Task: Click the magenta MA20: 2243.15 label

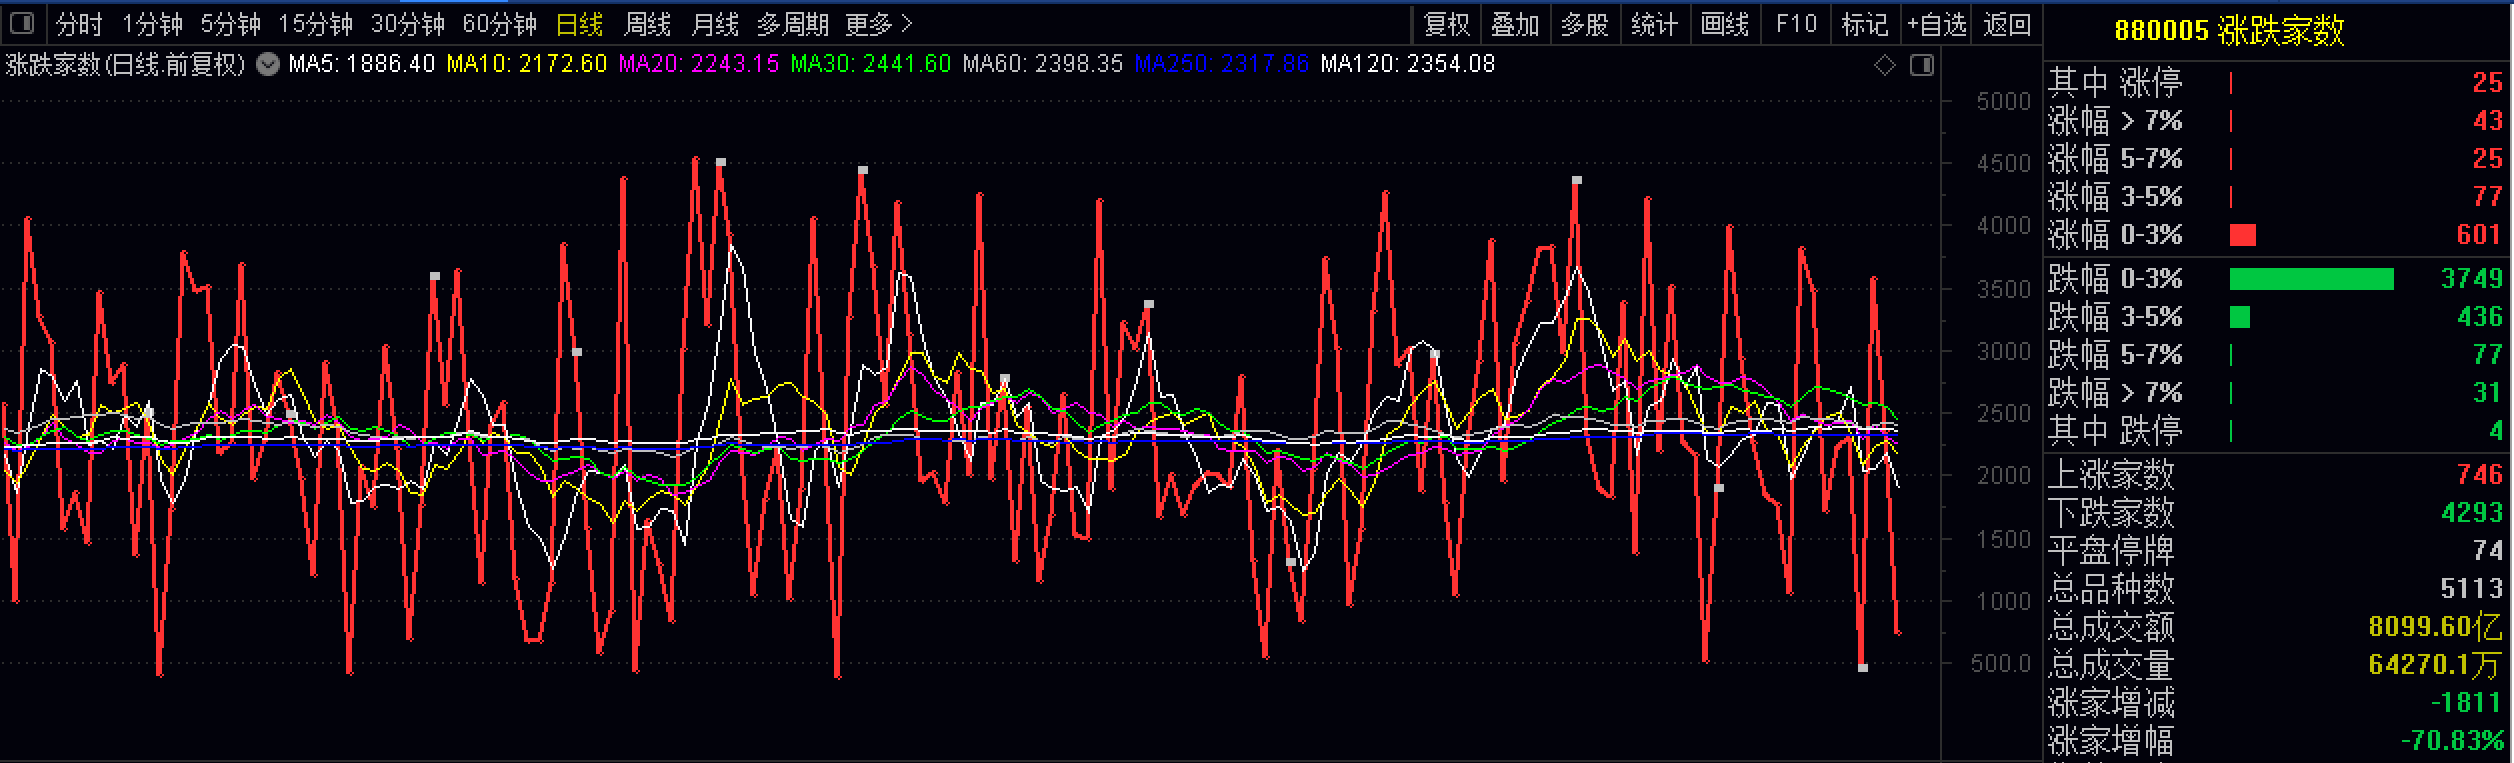Action: point(698,65)
